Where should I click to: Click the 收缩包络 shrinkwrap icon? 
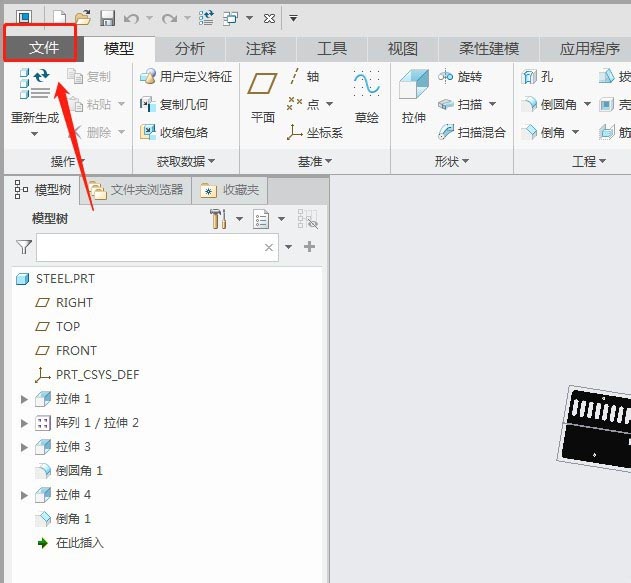pyautogui.click(x=148, y=132)
